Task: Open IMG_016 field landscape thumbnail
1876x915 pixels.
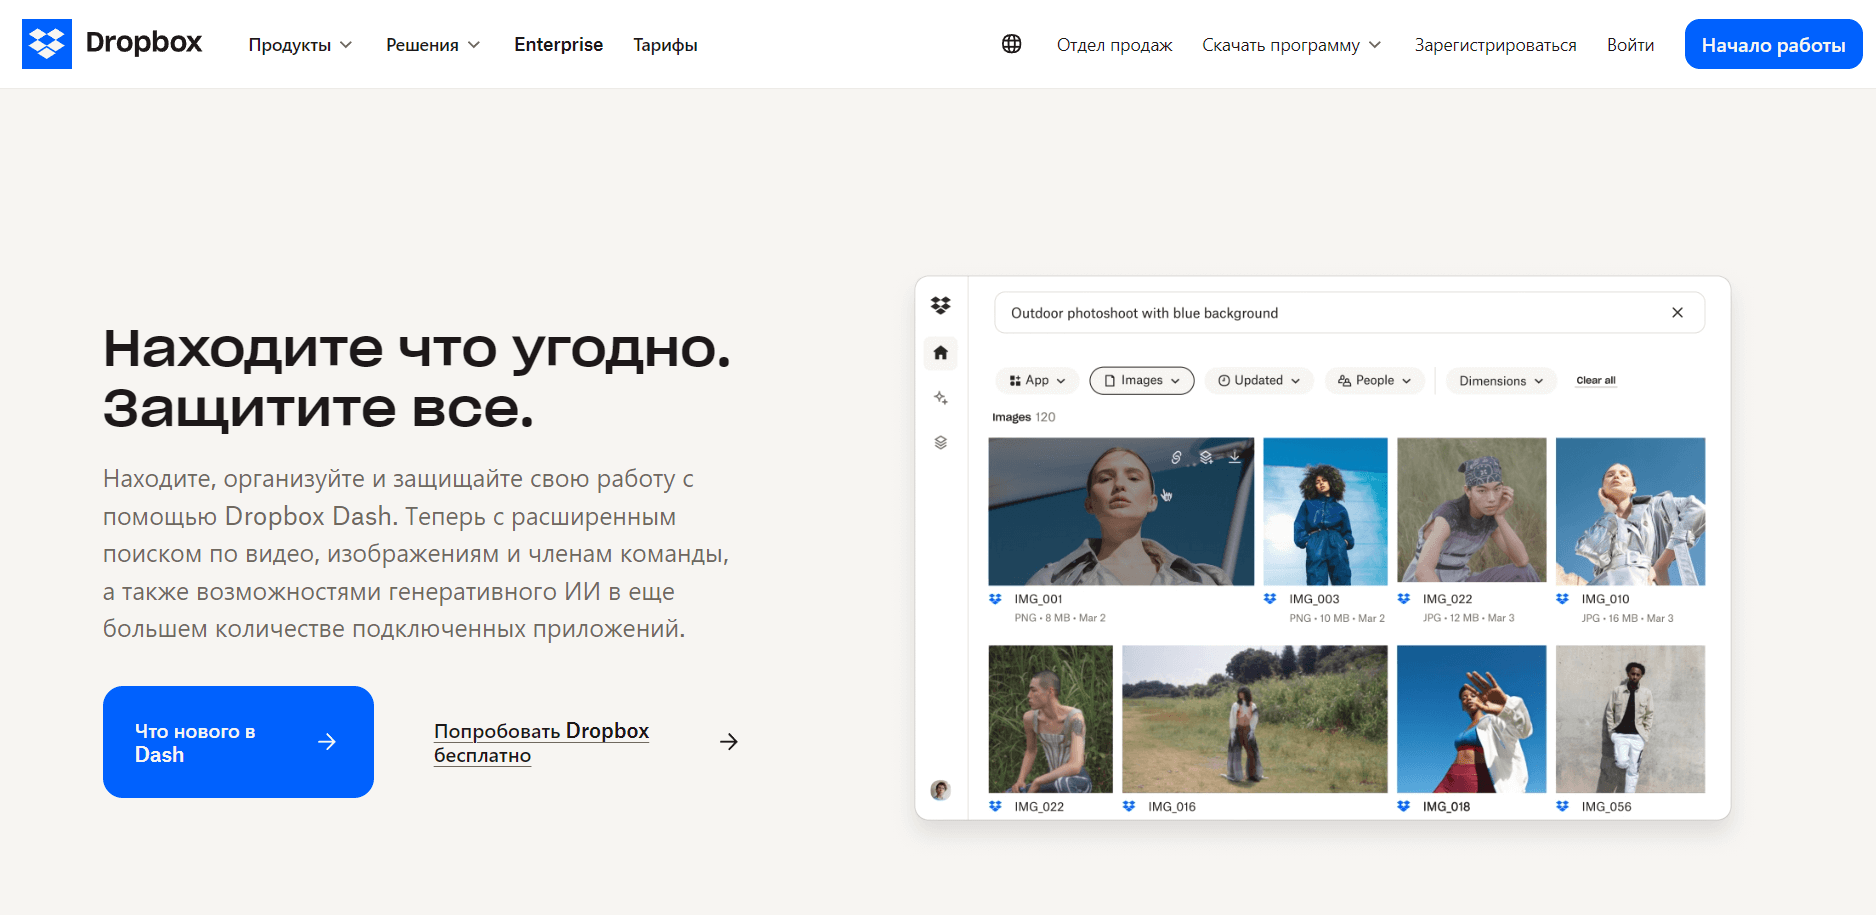Action: [x=1254, y=719]
